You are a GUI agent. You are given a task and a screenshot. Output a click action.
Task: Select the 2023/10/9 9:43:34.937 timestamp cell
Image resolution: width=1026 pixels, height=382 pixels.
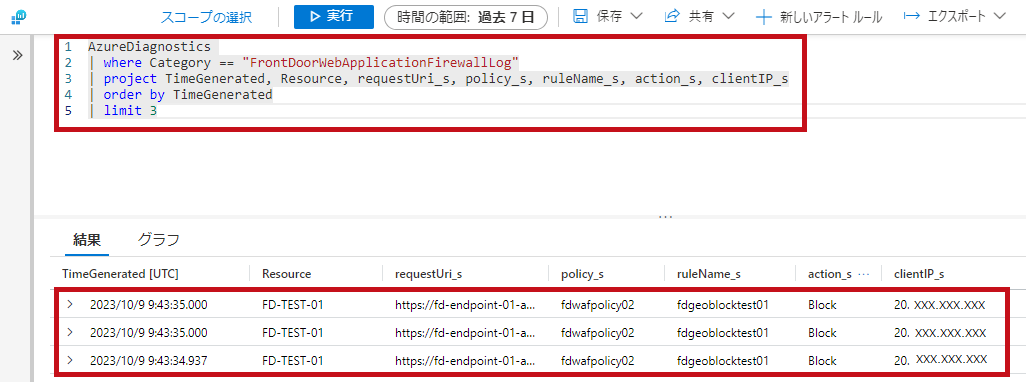[149, 360]
